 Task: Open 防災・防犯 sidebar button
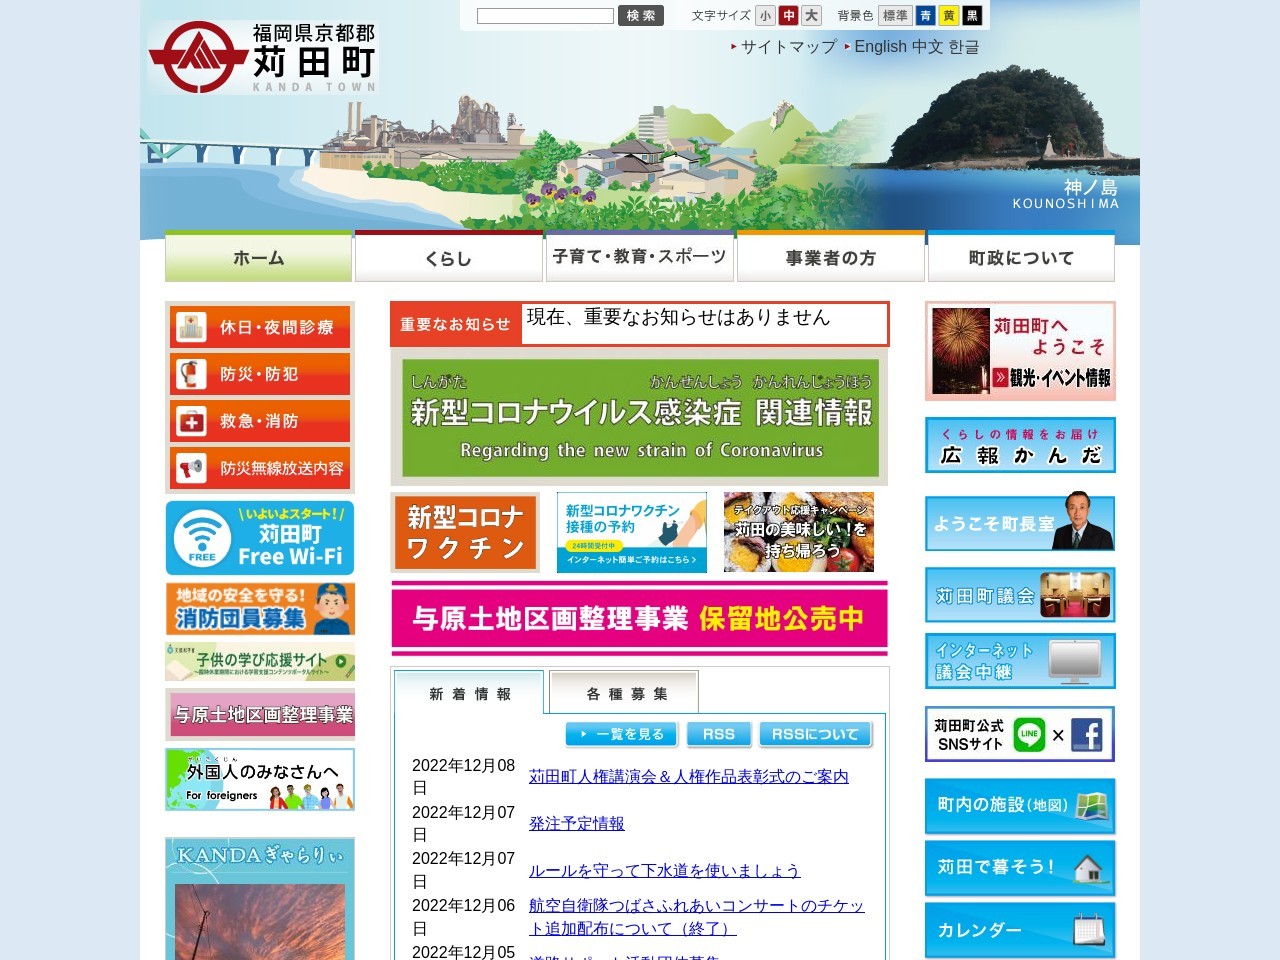point(260,374)
